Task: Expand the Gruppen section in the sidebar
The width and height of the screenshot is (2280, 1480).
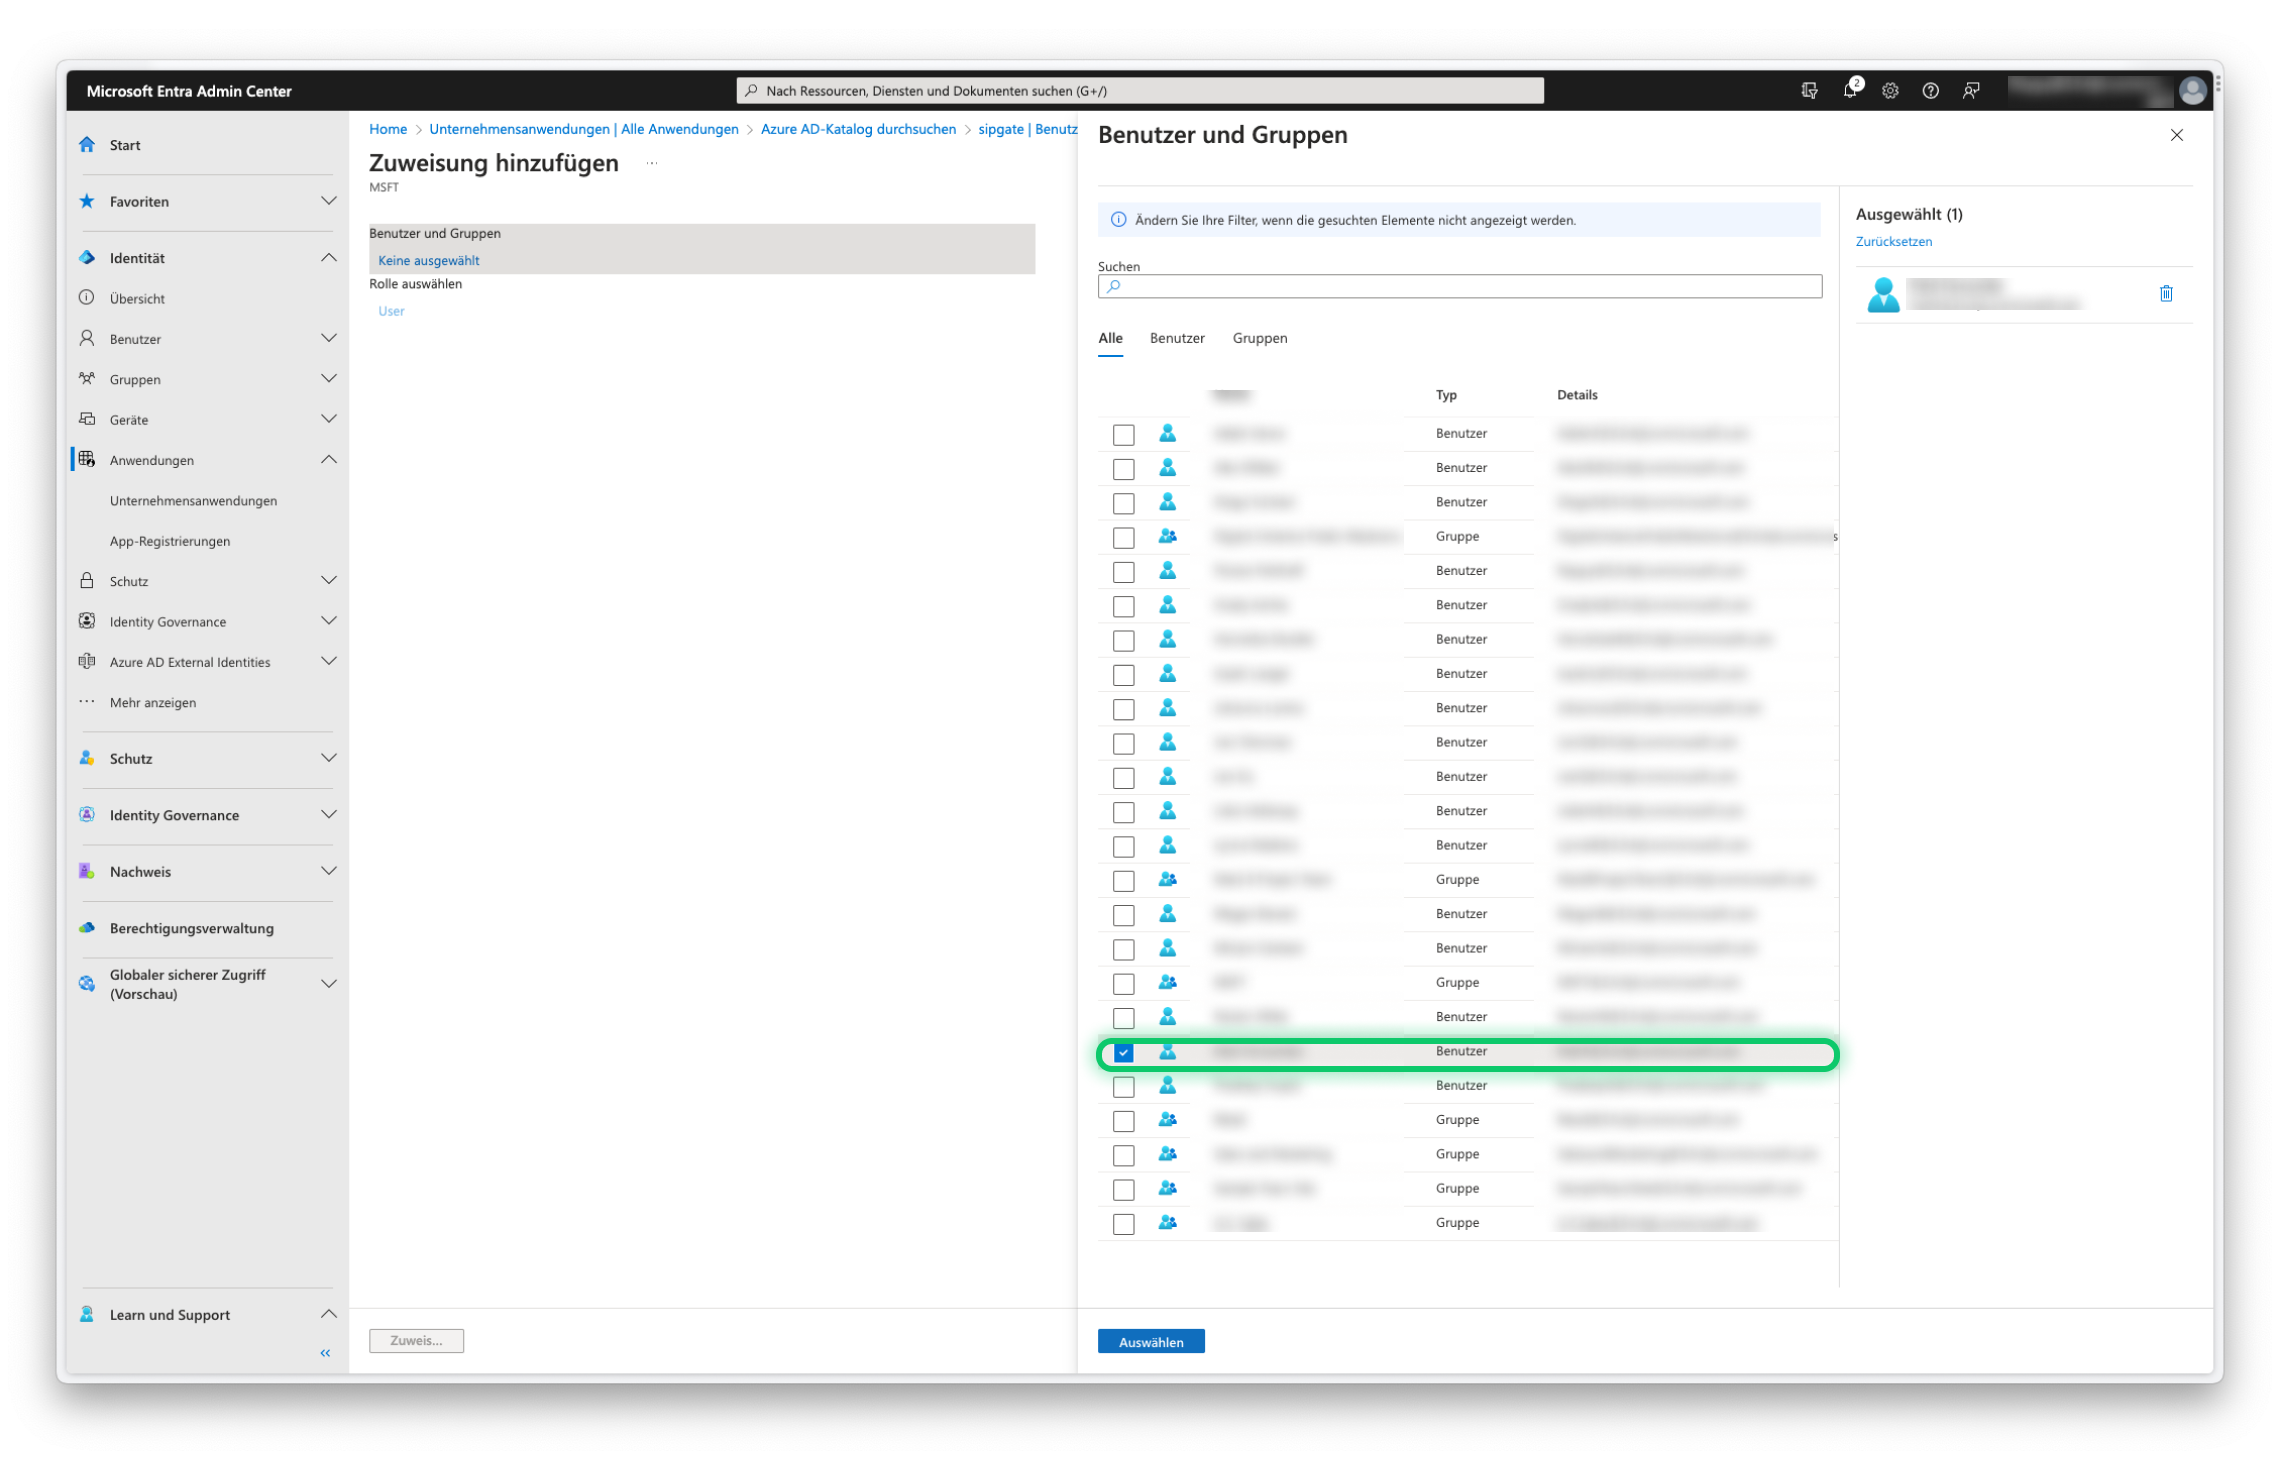Action: (x=329, y=378)
